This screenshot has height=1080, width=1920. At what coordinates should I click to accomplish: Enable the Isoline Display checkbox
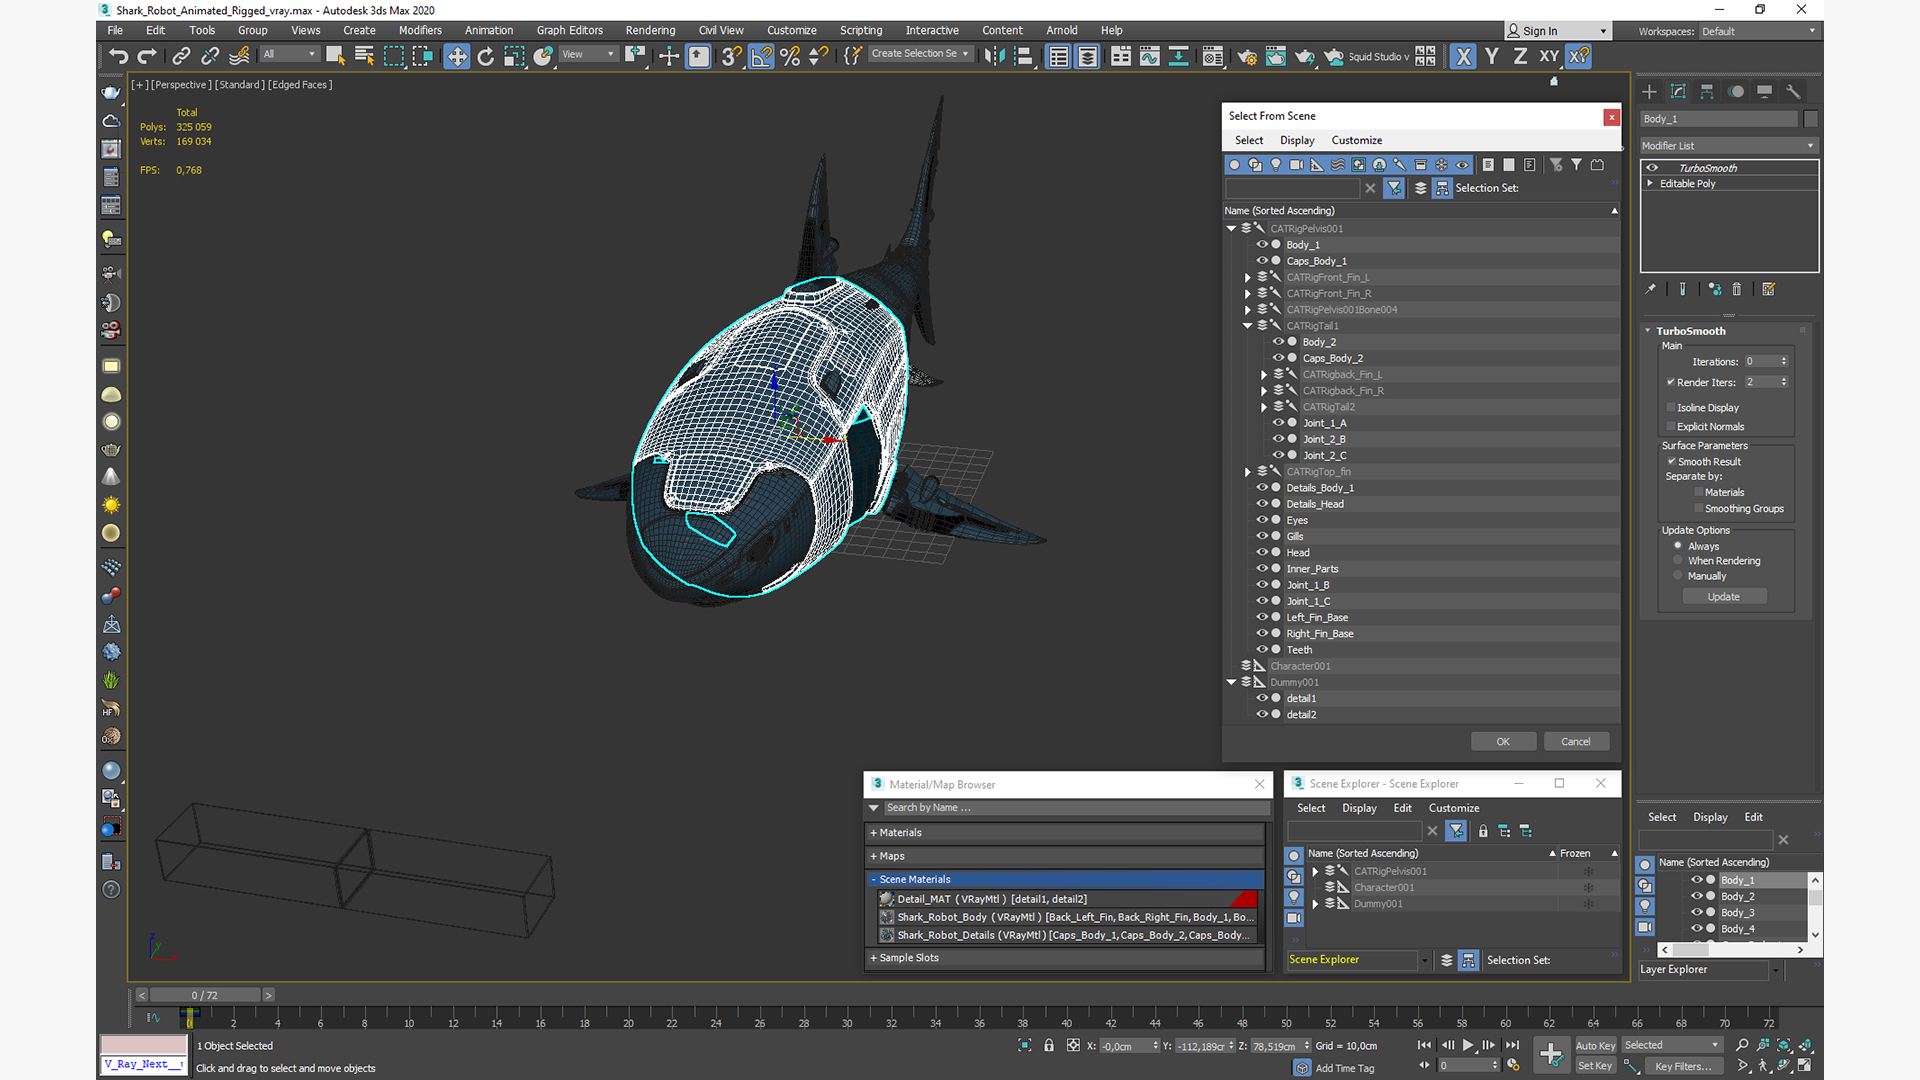(1671, 407)
